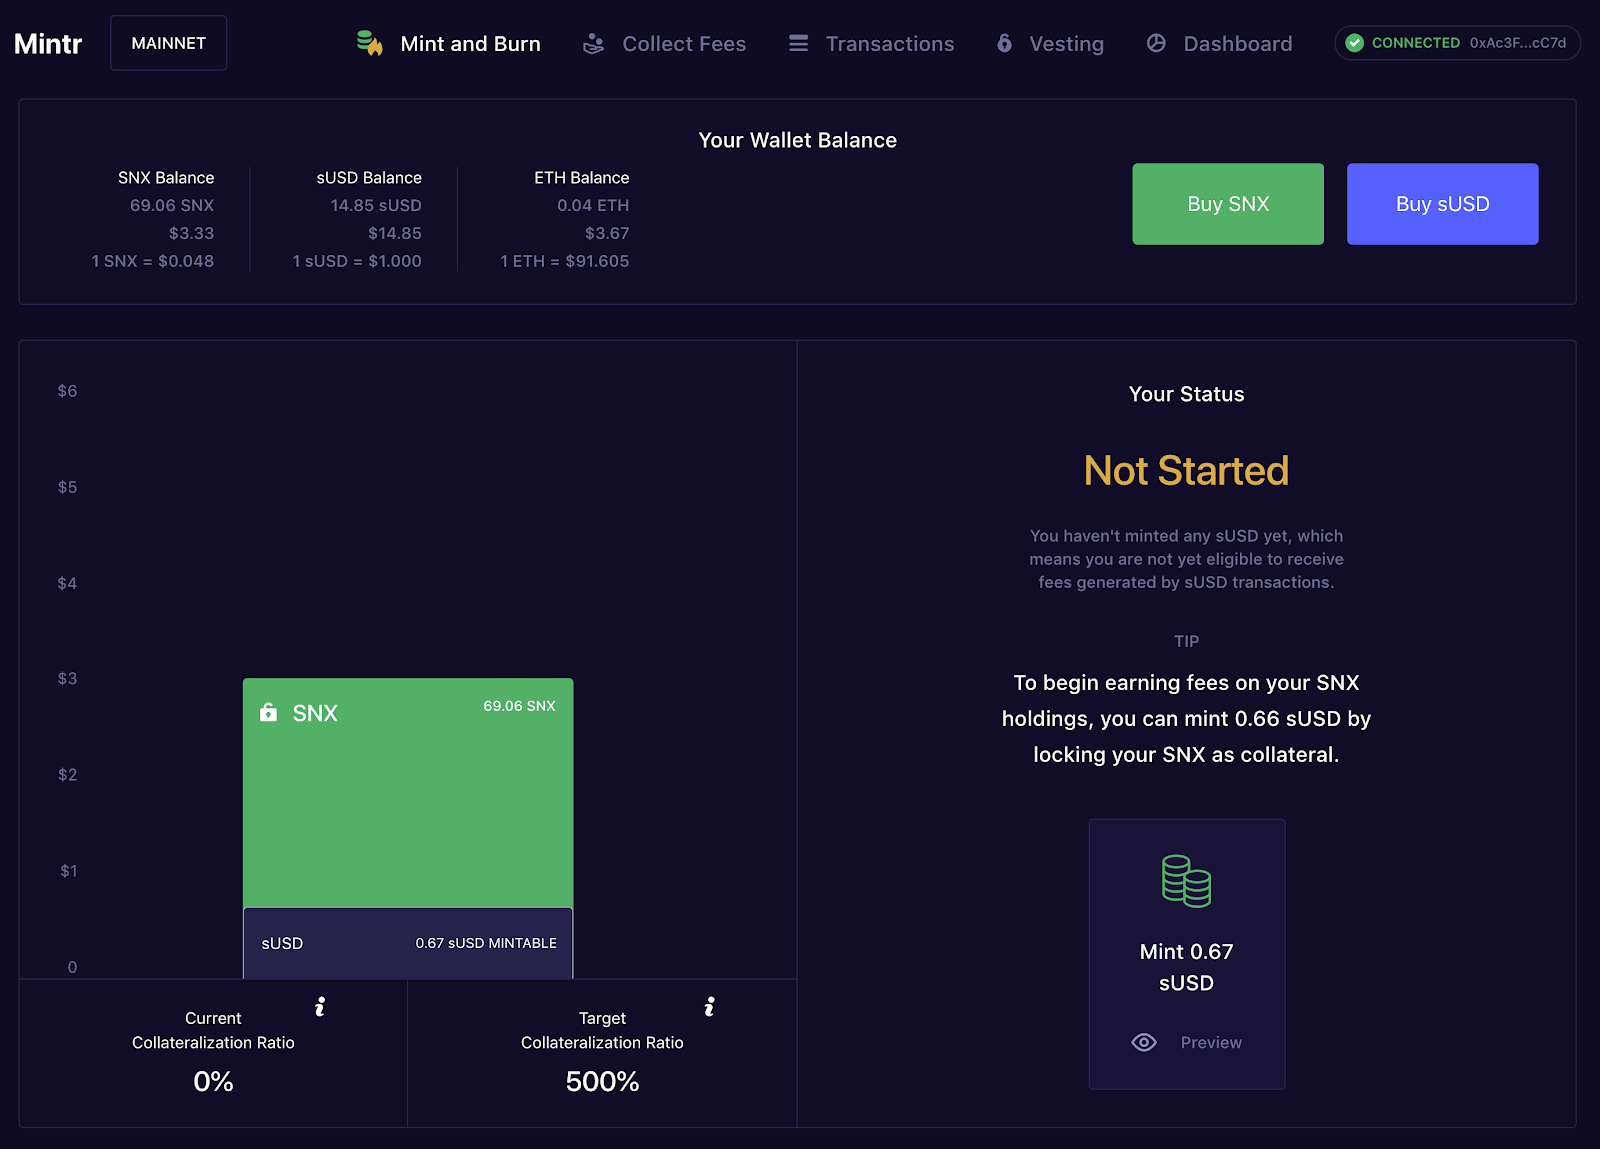Click the Buy SNX button
This screenshot has width=1600, height=1149.
1228,204
